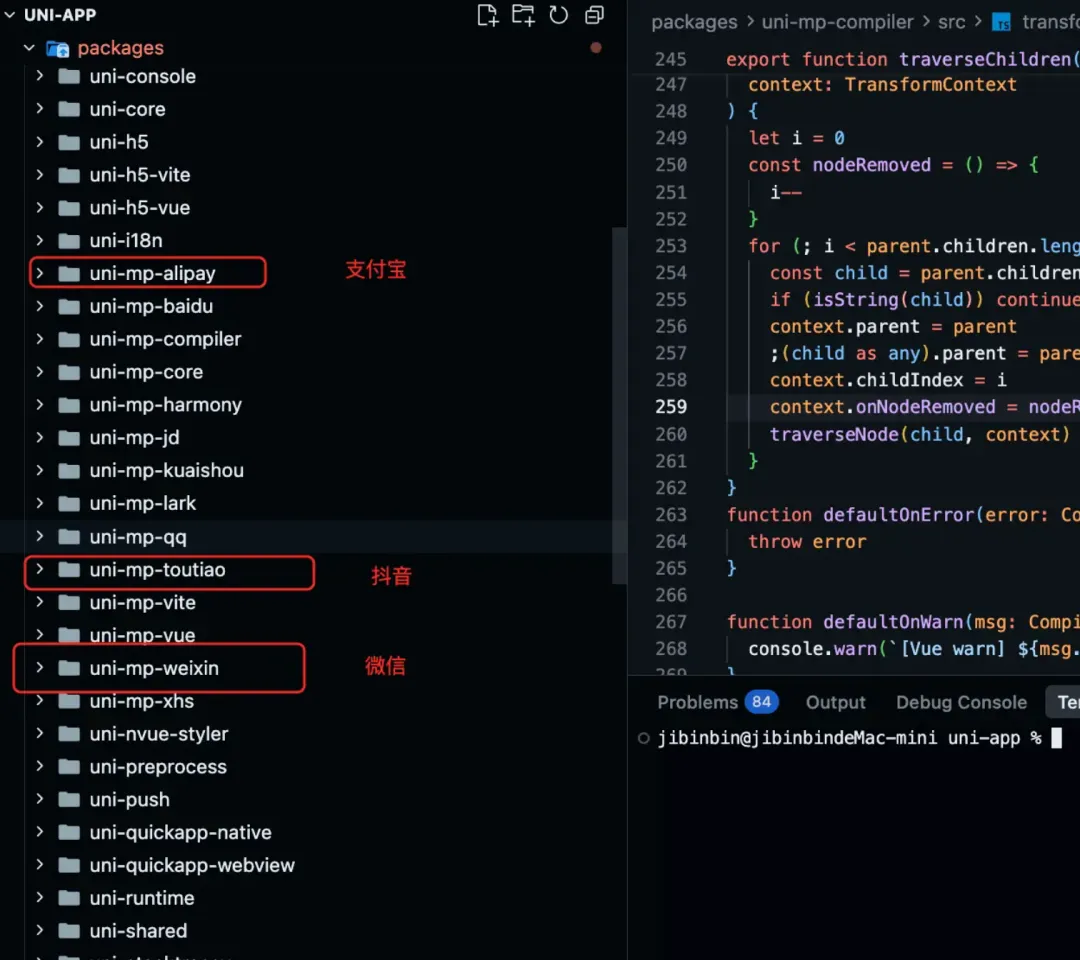
Task: Click the 'let i = 0' code line
Action: 796,138
